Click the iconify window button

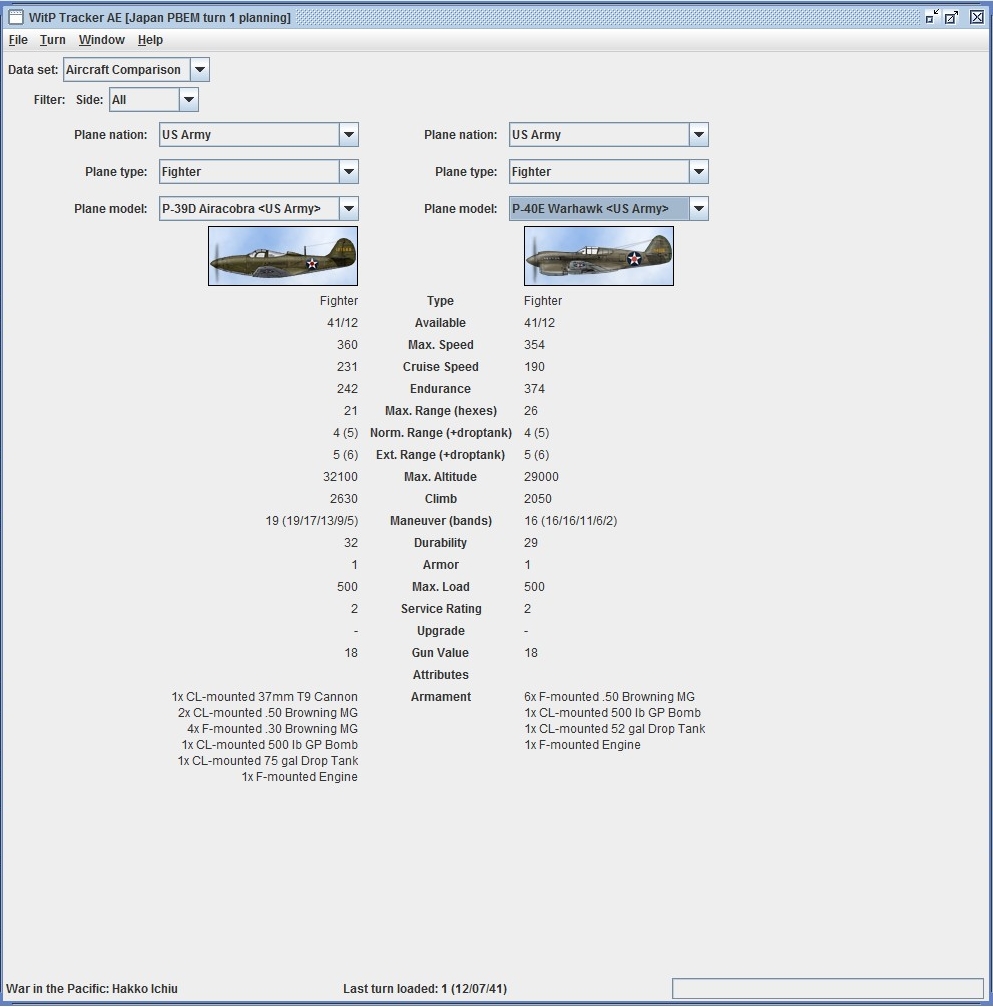932,17
